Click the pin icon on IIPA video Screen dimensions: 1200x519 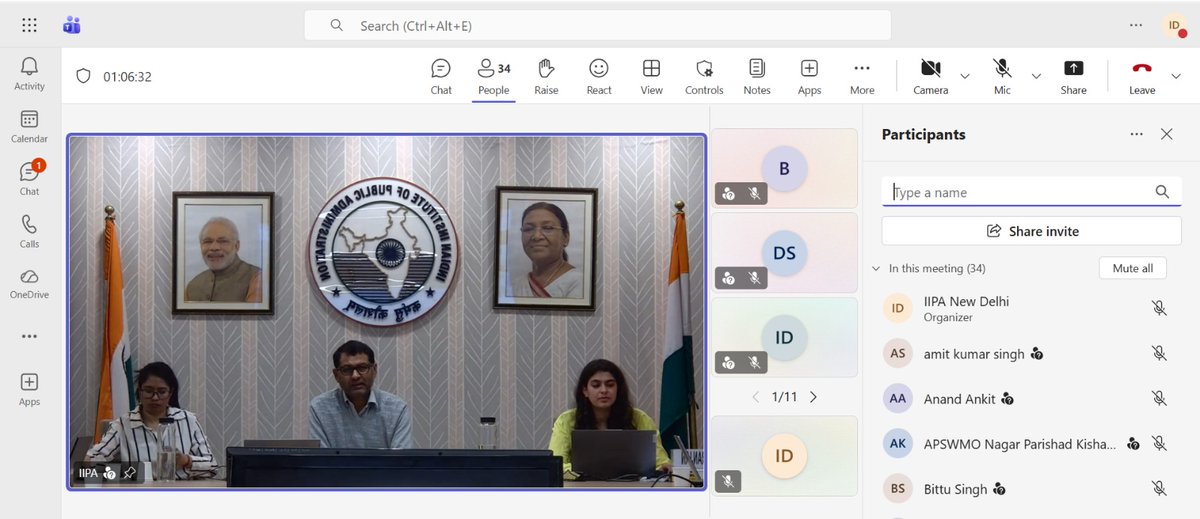pos(129,473)
